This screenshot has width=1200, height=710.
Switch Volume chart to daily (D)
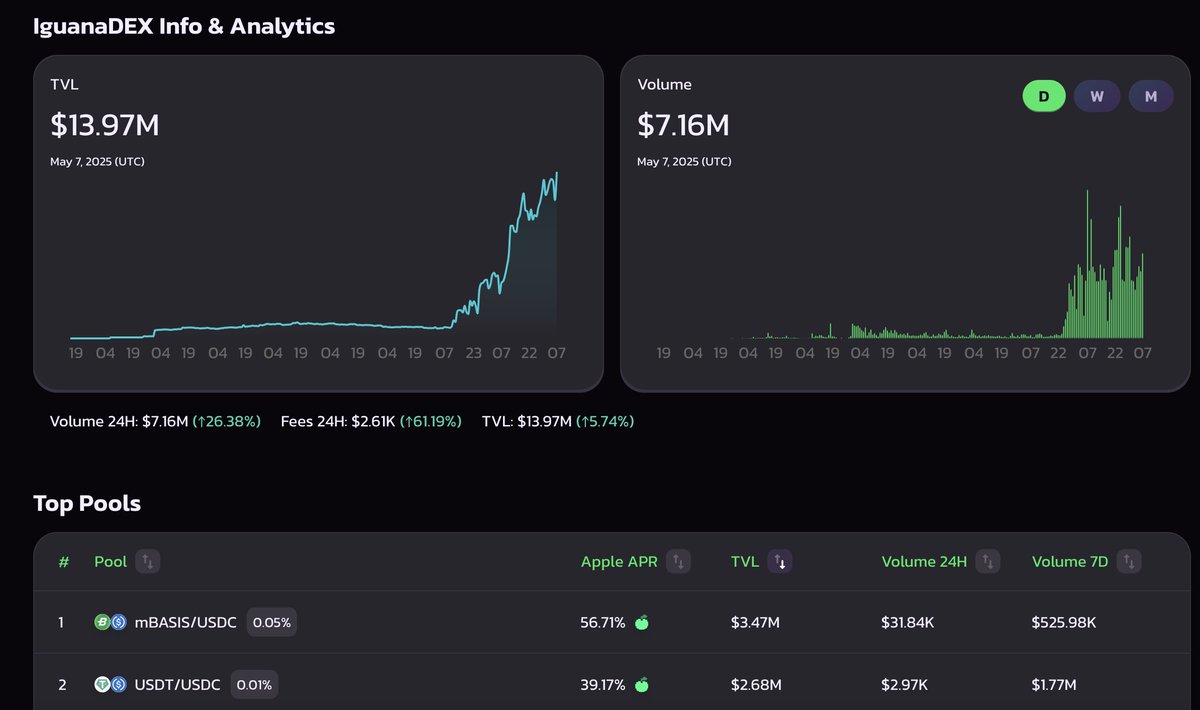pyautogui.click(x=1044, y=96)
